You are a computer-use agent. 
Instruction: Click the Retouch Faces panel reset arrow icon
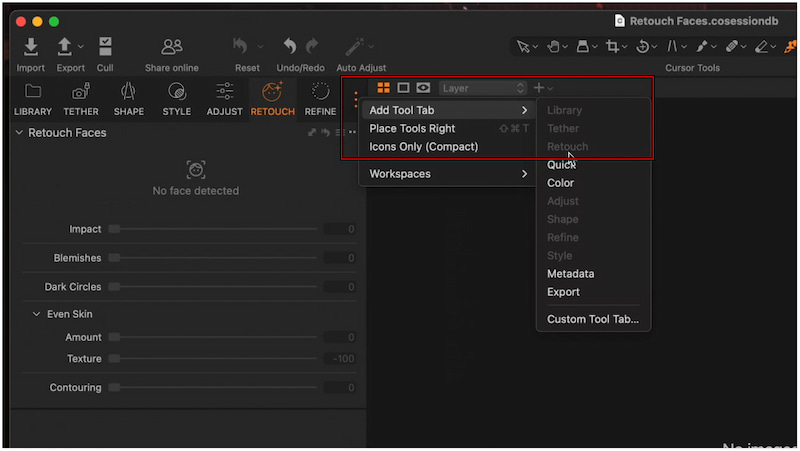coord(326,133)
